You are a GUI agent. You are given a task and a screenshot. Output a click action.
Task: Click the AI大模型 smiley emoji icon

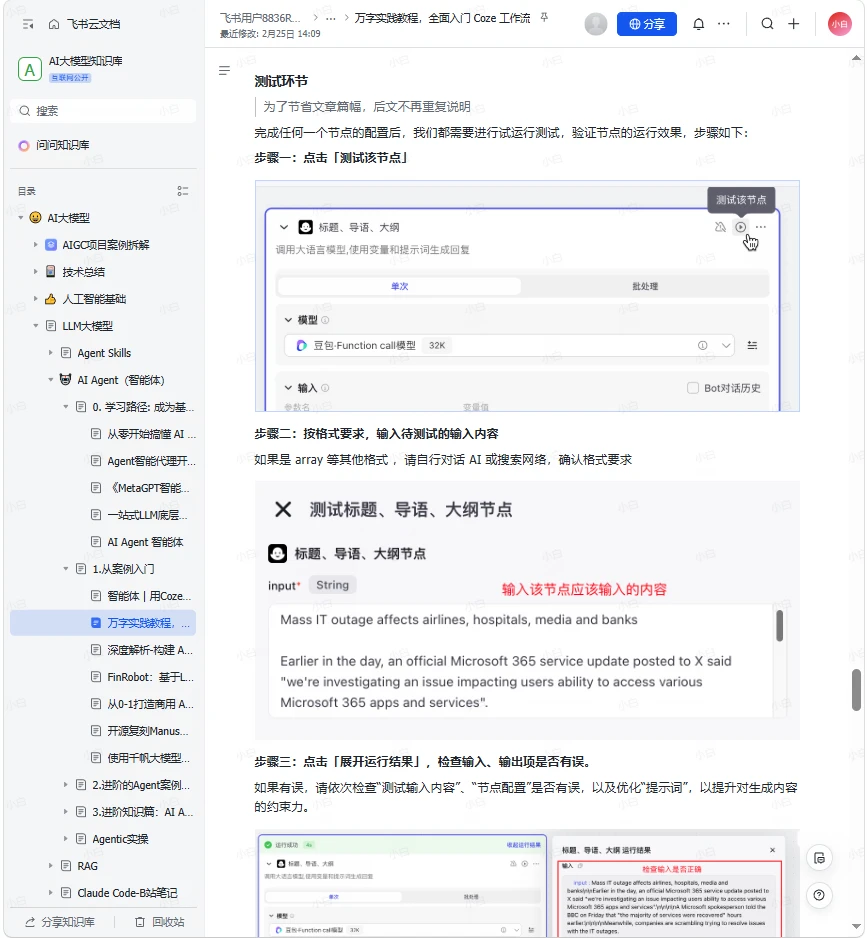36,217
